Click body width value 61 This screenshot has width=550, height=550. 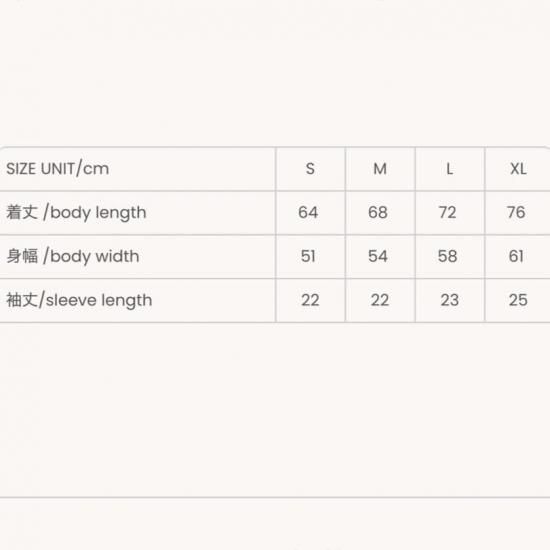click(516, 256)
